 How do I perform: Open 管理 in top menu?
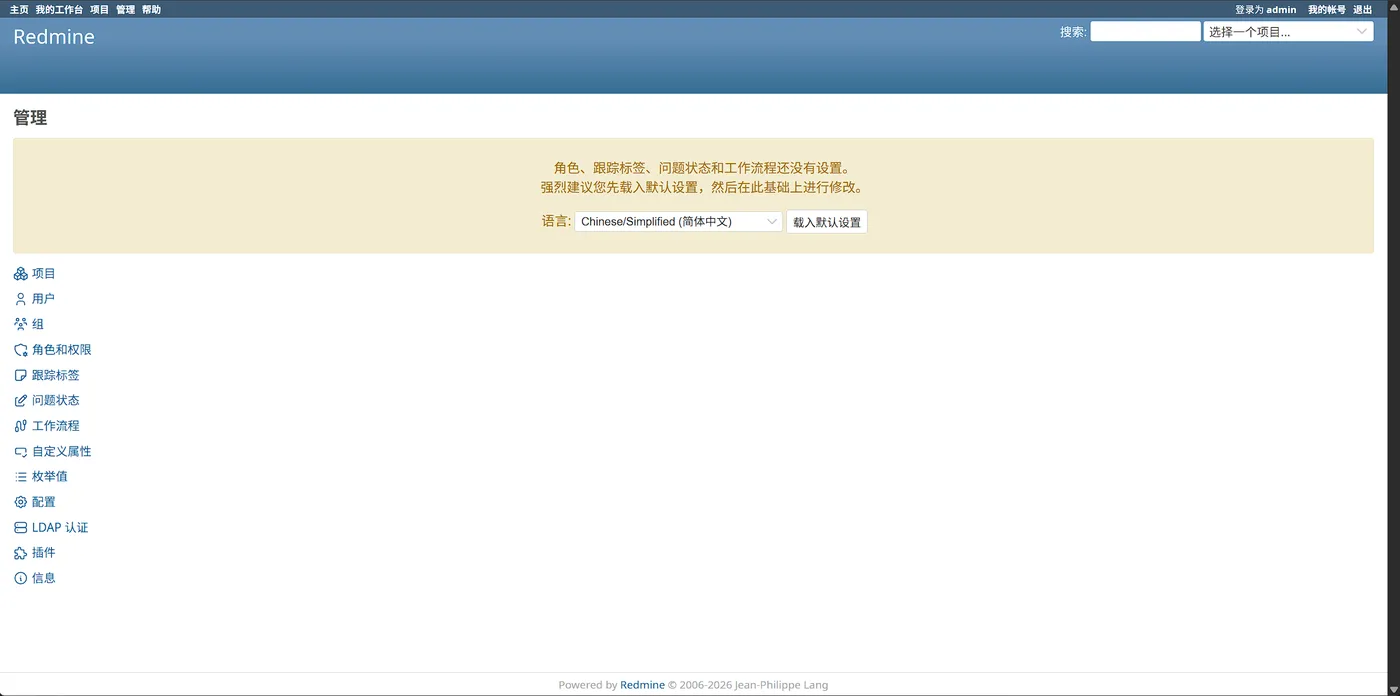click(125, 9)
